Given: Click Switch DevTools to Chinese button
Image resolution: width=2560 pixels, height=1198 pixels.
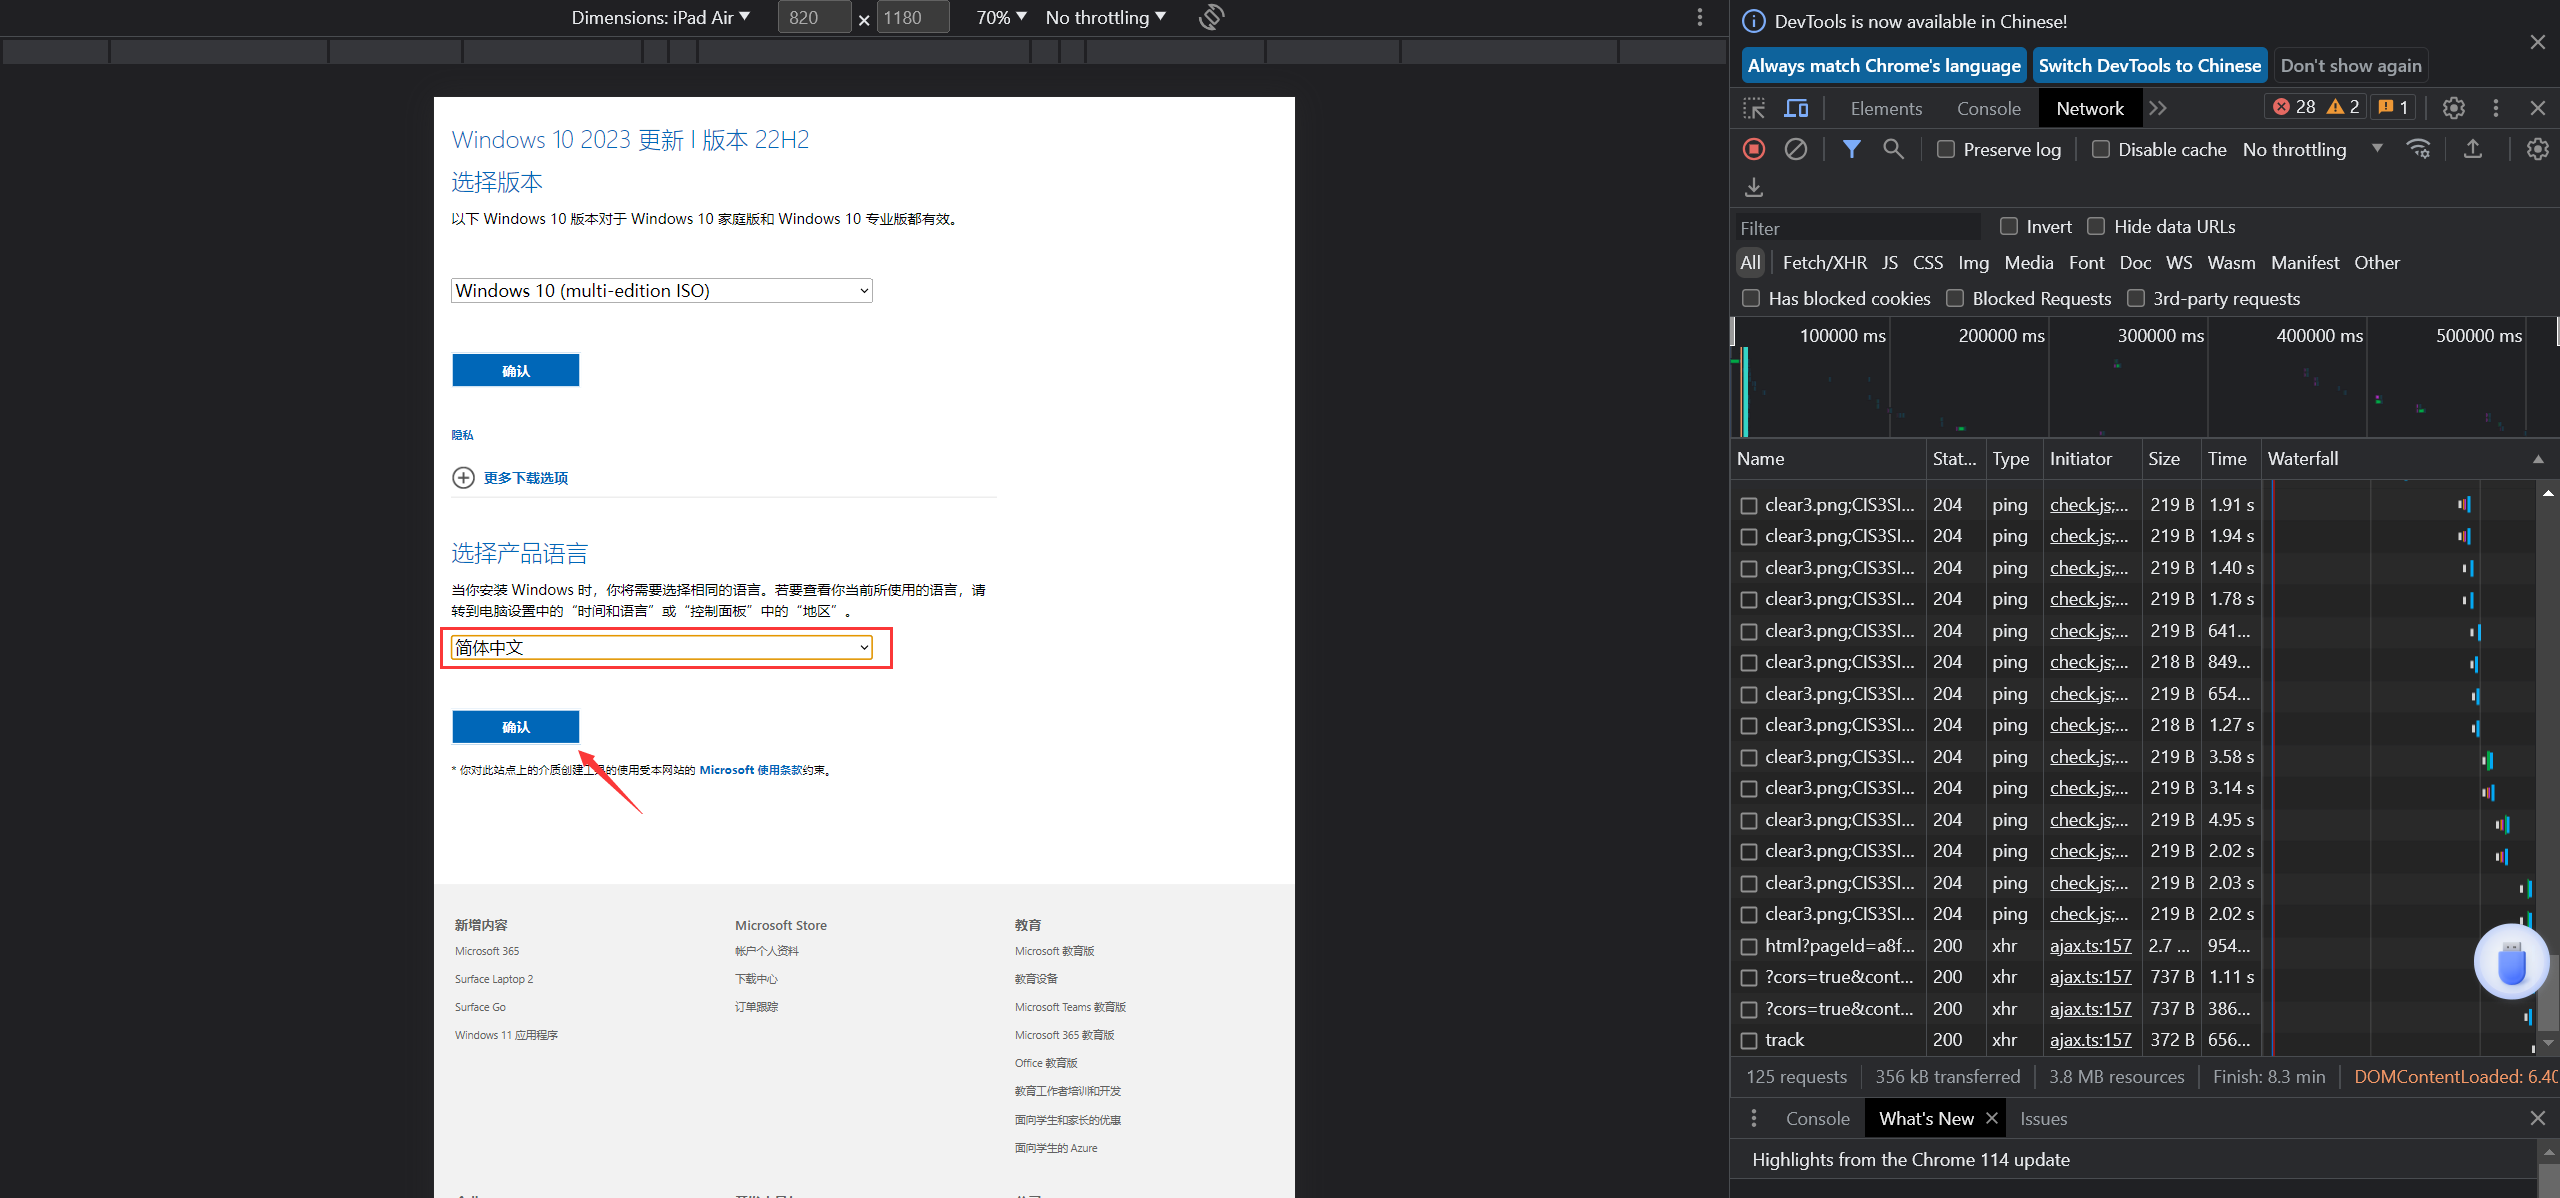Looking at the screenshot, I should pos(2149,65).
